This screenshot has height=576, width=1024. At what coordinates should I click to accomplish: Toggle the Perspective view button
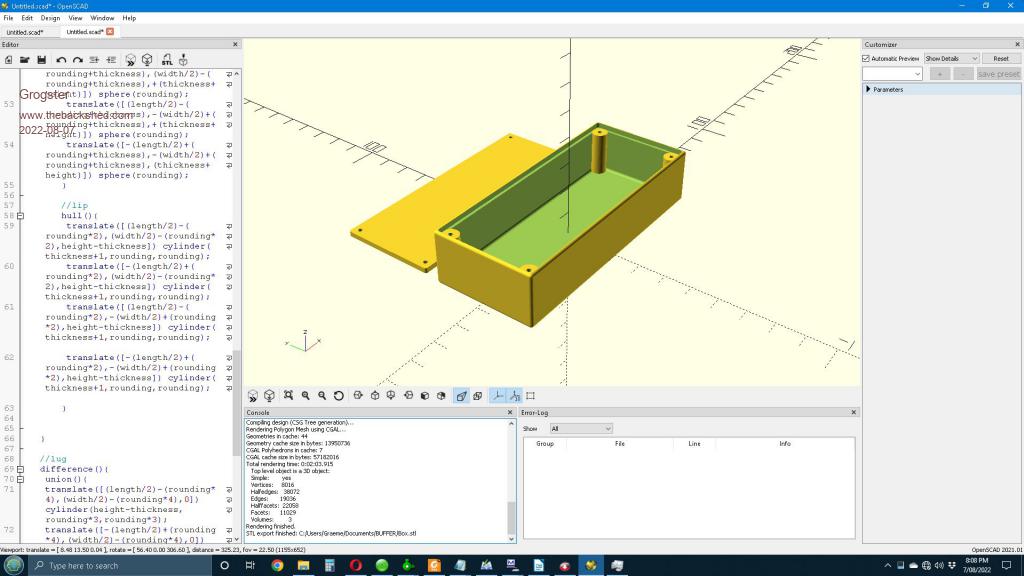coord(461,396)
